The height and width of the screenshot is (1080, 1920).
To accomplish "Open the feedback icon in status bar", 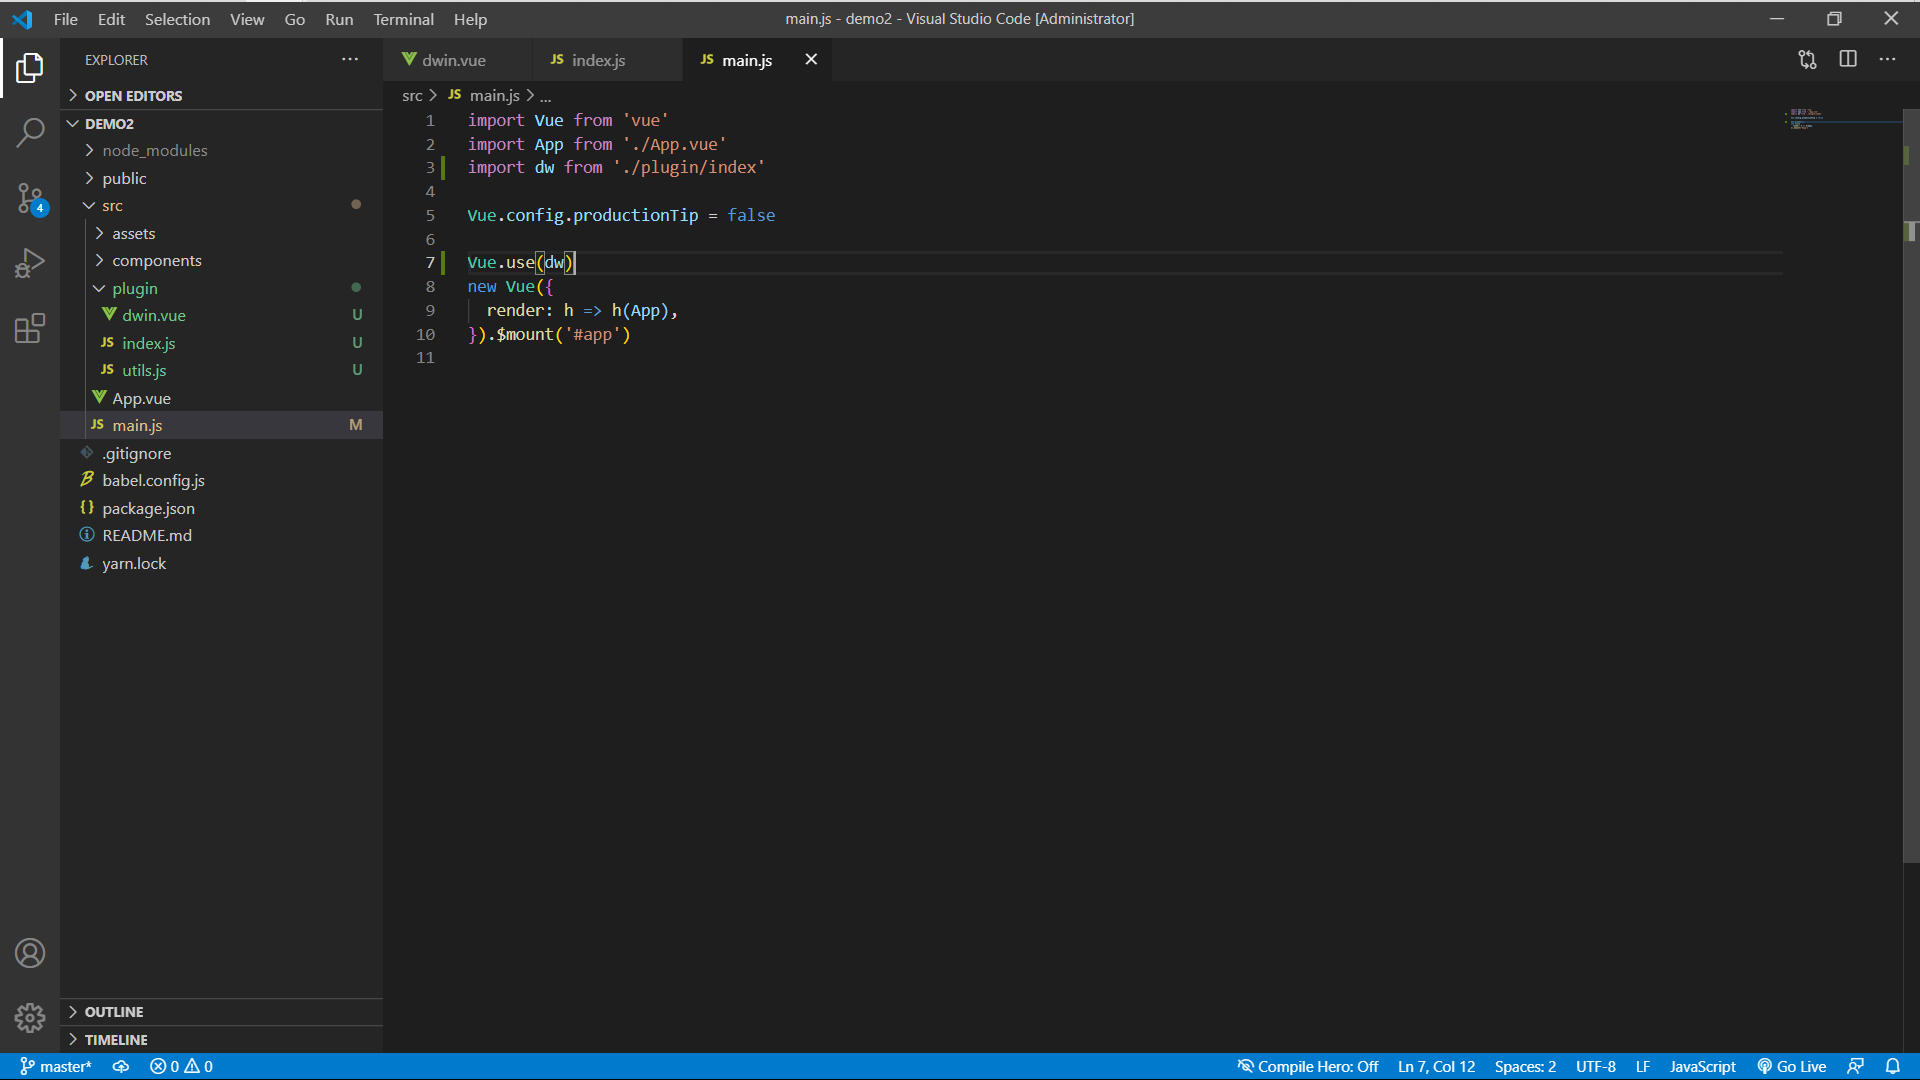I will click(x=1856, y=1066).
